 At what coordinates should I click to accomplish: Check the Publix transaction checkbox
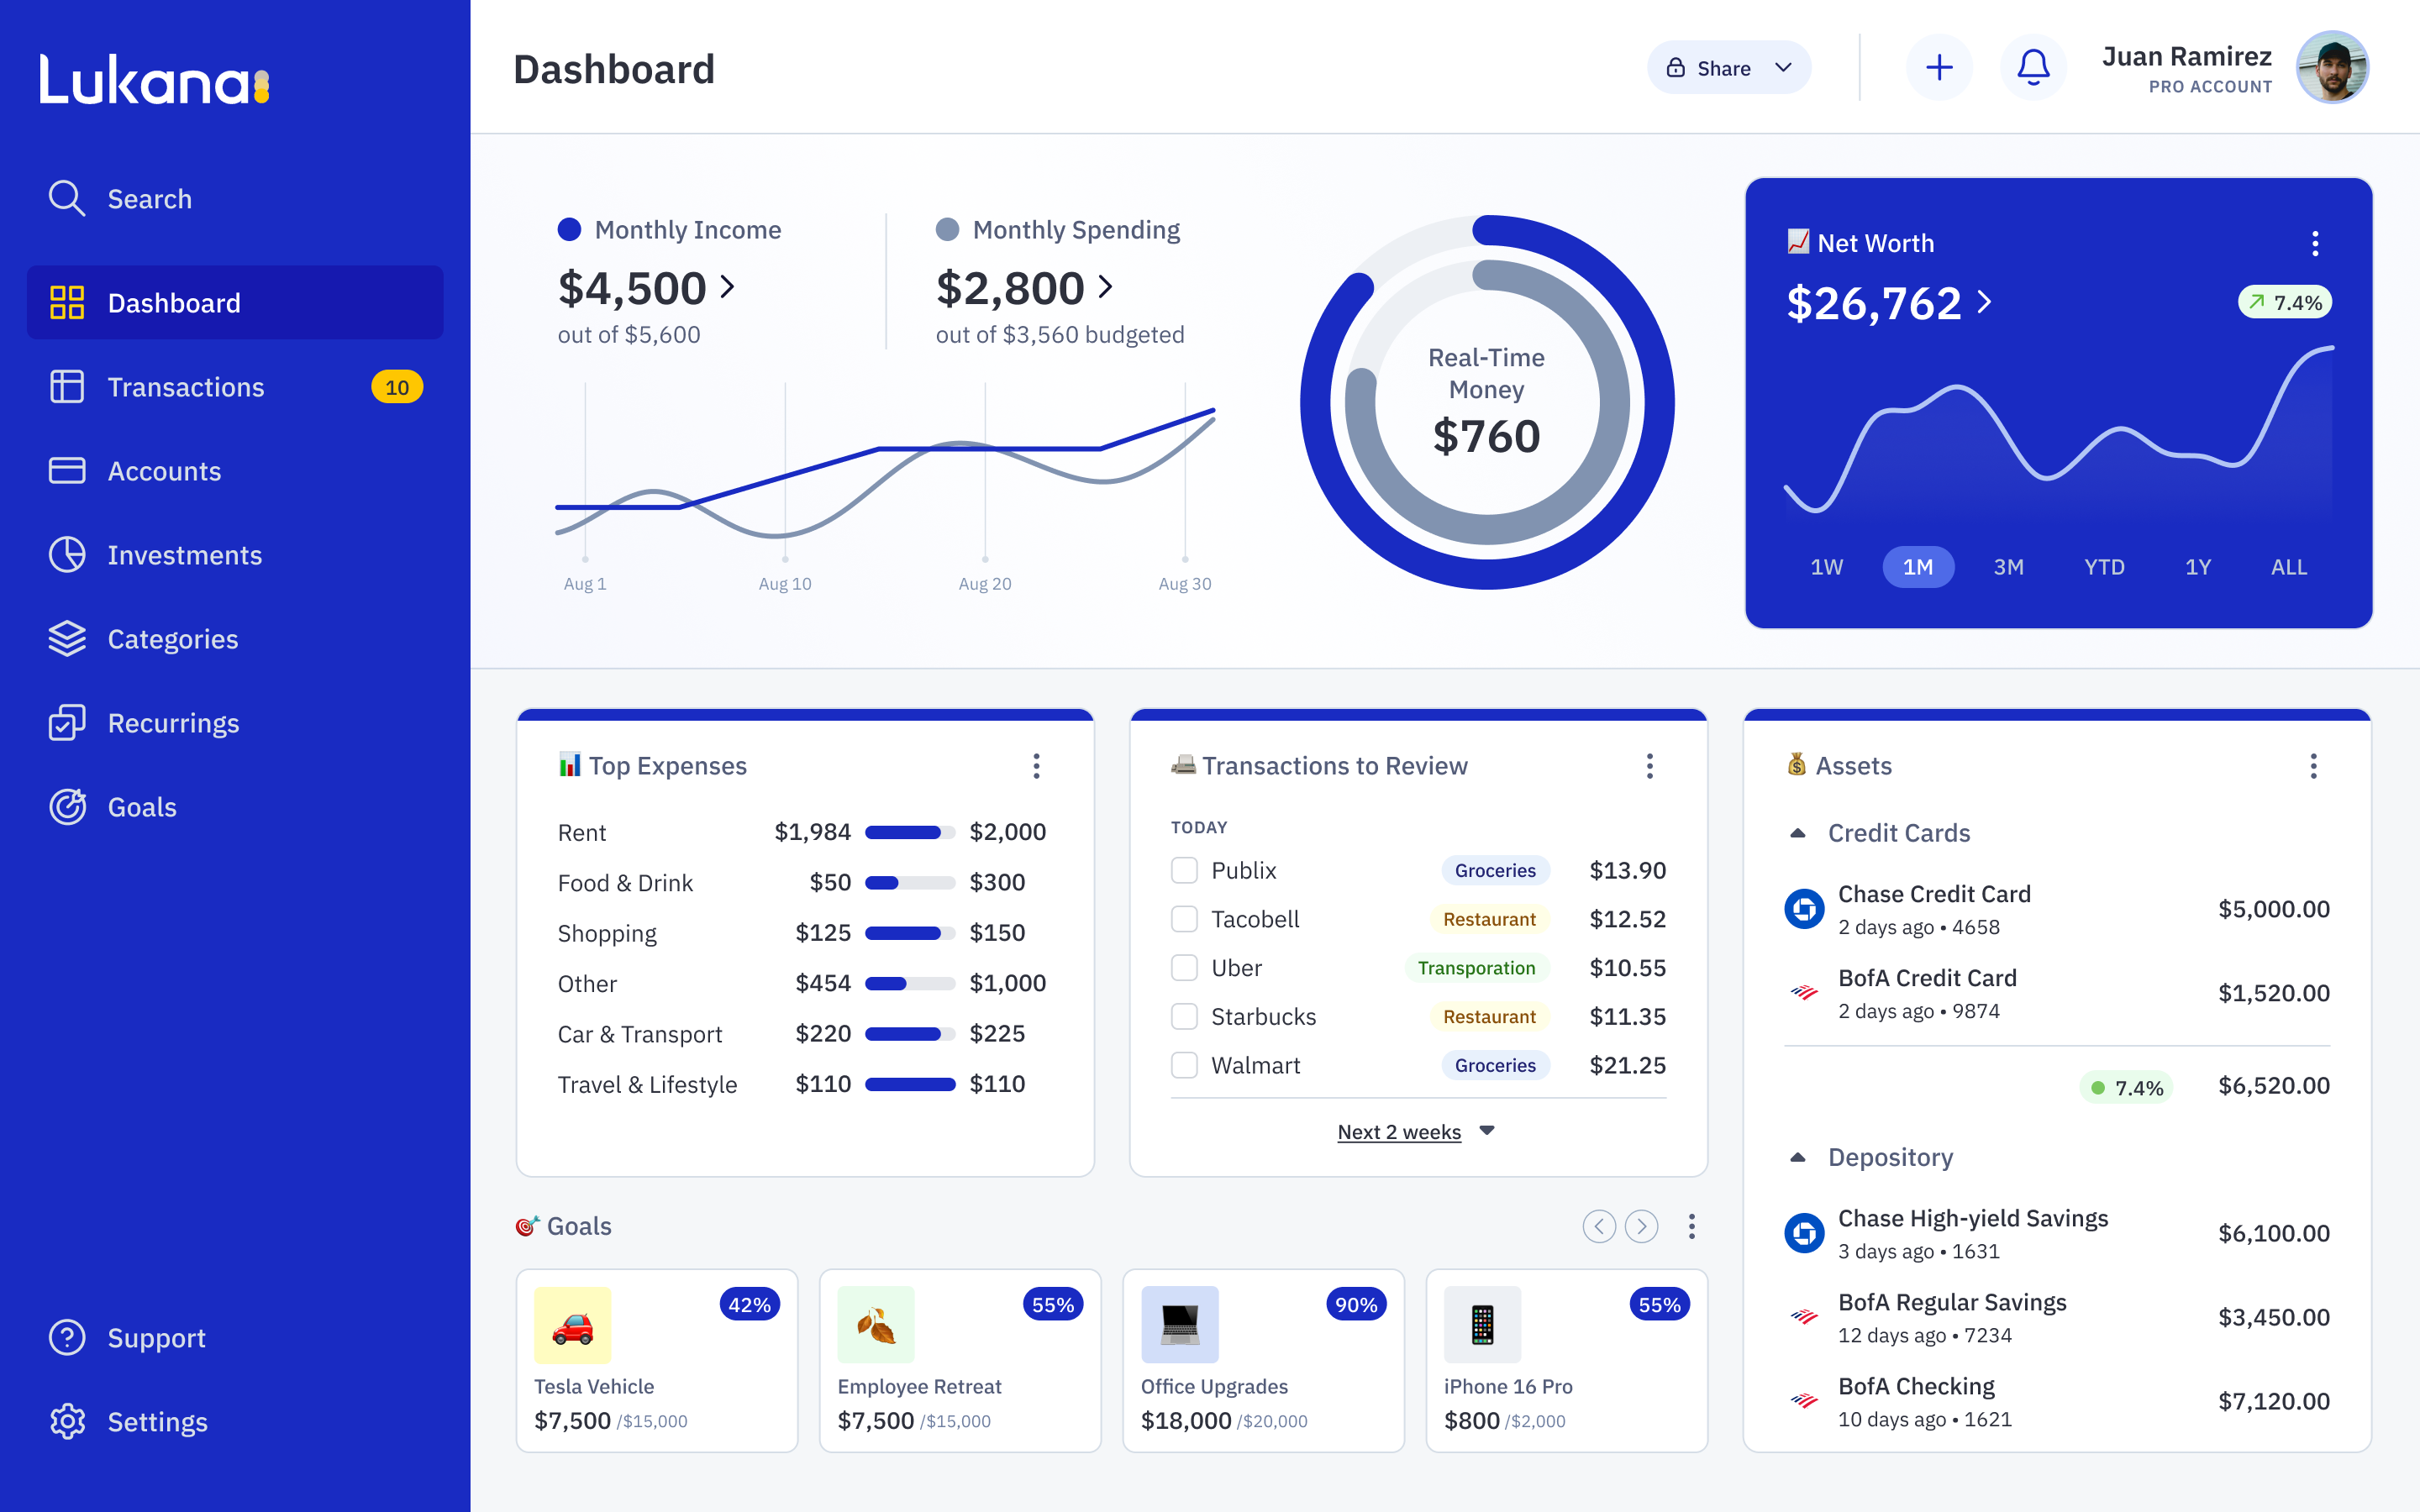[1184, 870]
